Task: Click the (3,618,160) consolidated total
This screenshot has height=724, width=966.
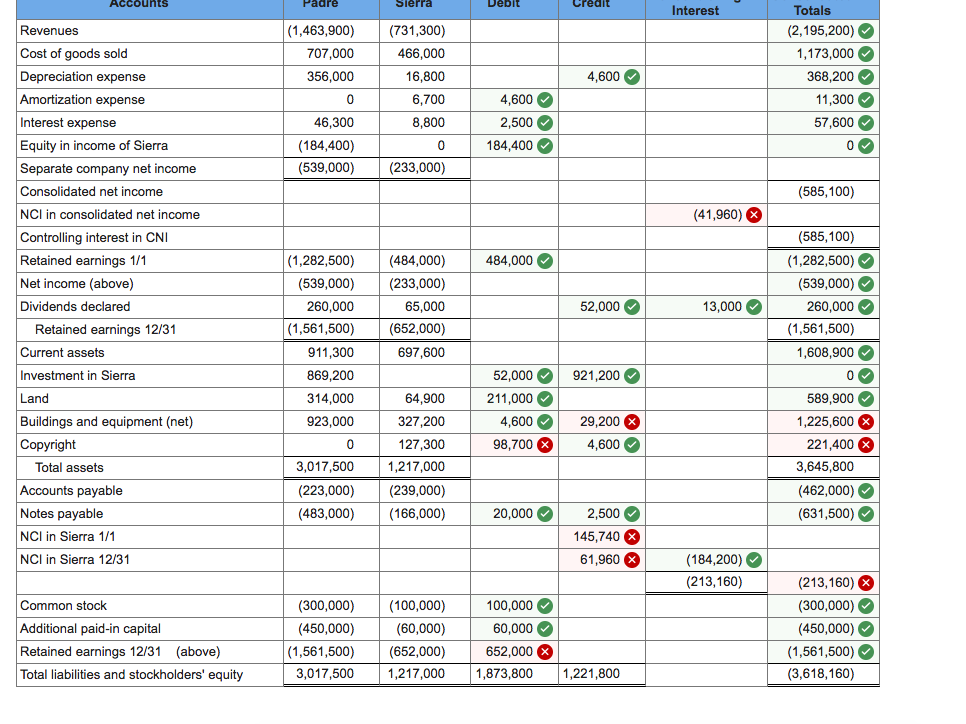Action: 821,674
